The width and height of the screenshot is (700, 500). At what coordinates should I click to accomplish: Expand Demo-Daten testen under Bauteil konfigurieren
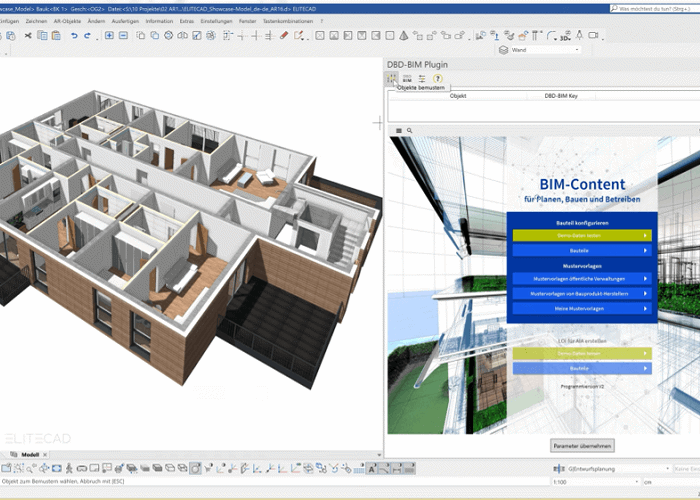[x=582, y=235]
